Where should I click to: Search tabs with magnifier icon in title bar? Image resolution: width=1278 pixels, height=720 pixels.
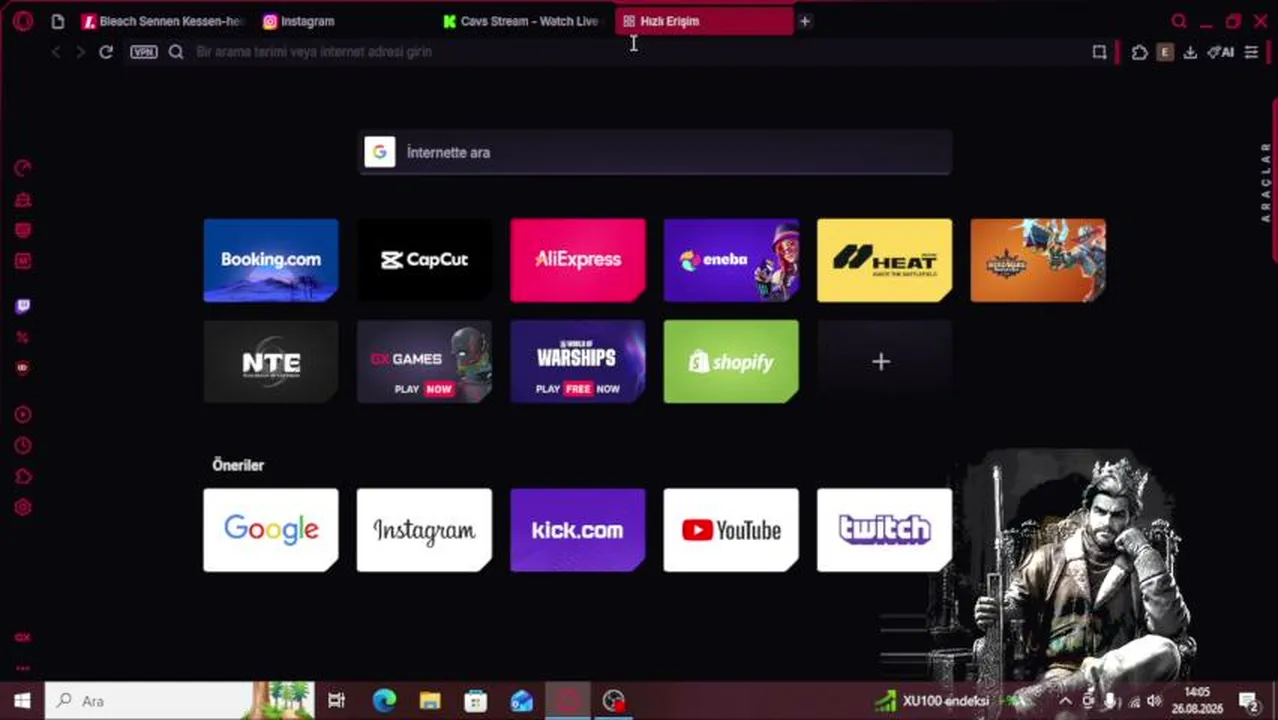(1179, 21)
